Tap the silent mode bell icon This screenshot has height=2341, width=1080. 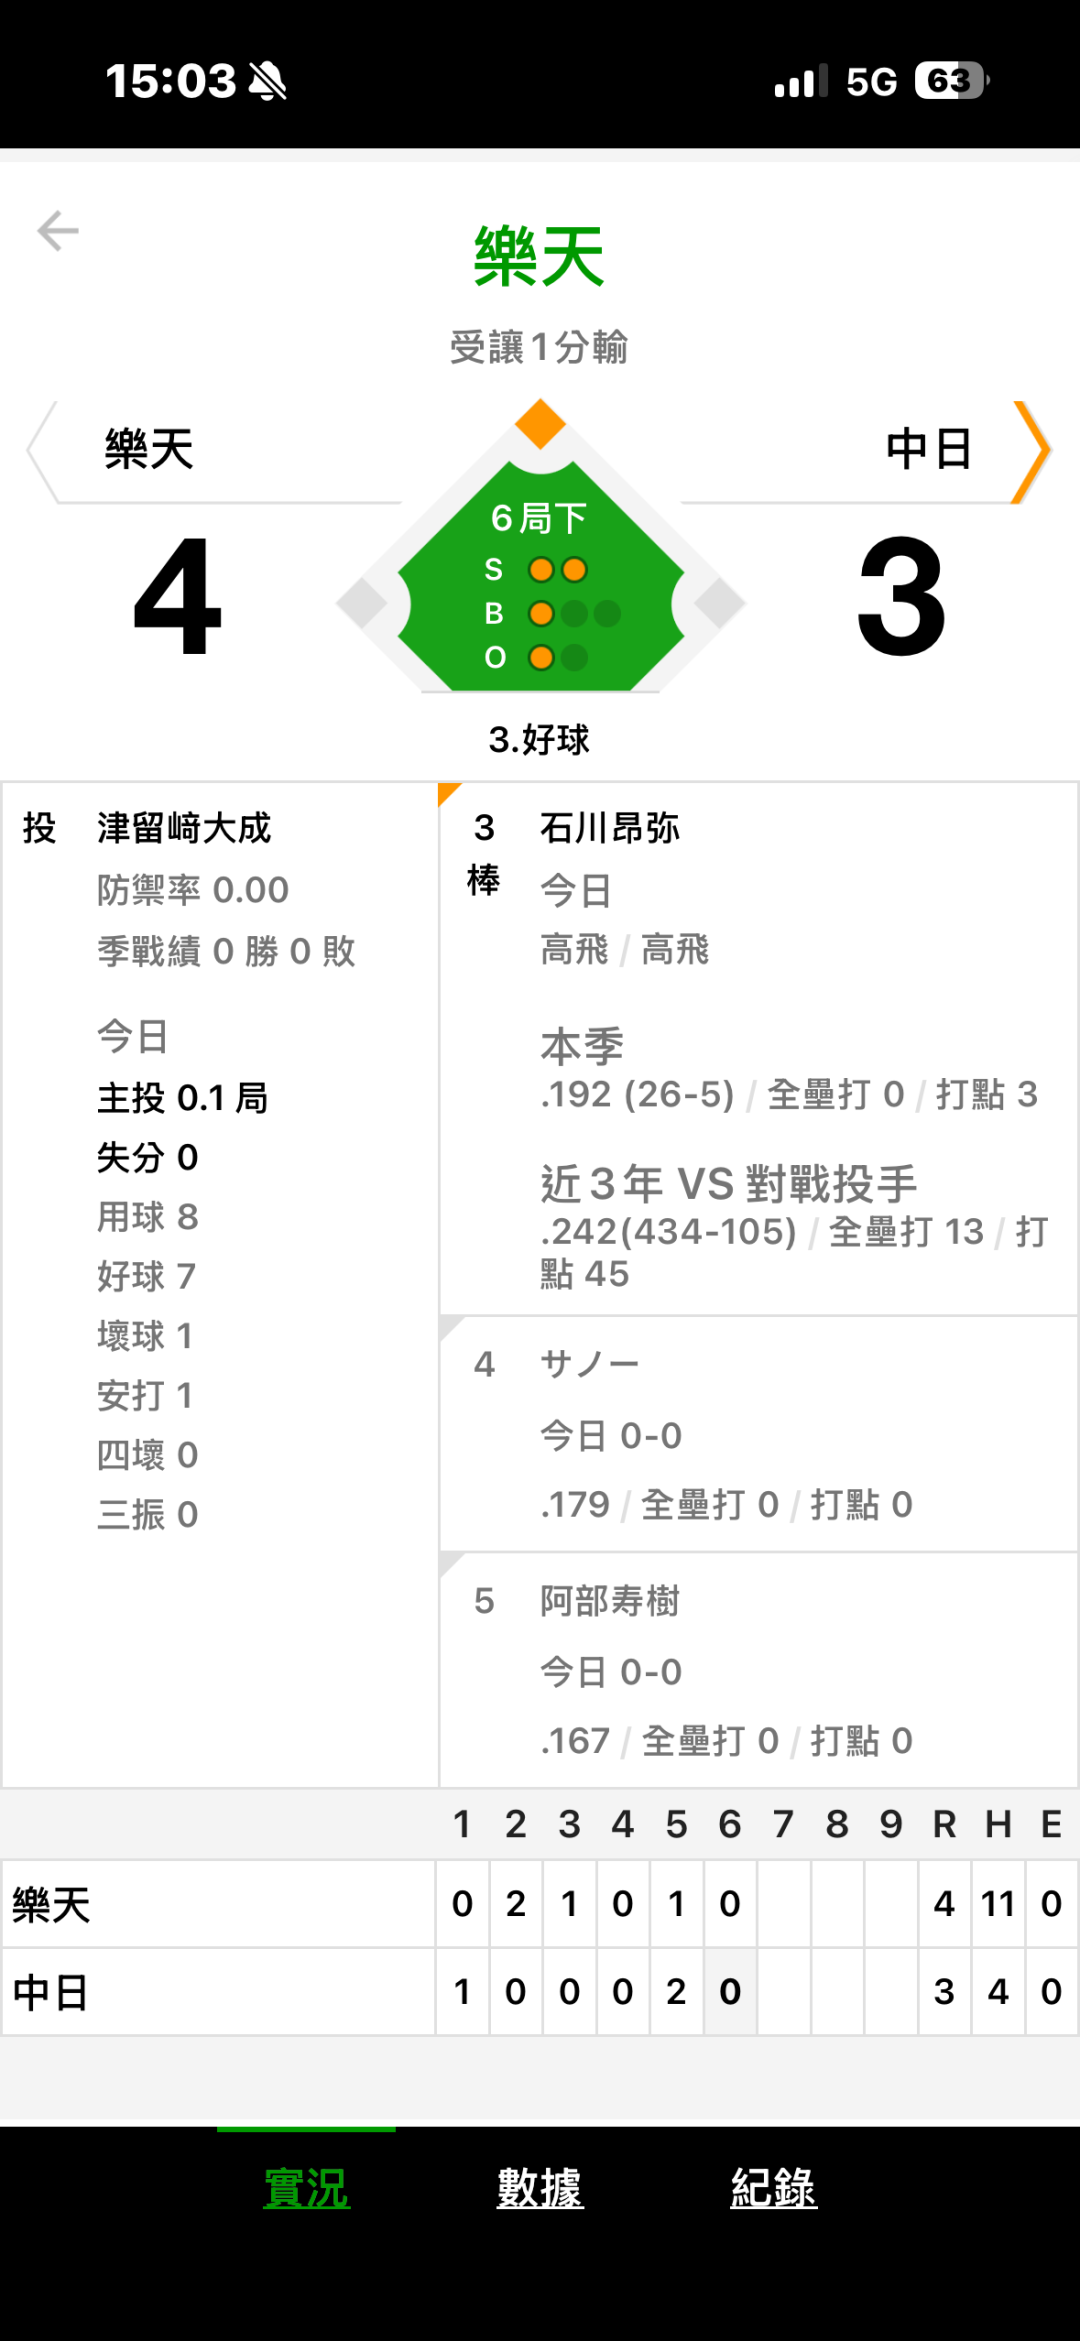pos(267,81)
